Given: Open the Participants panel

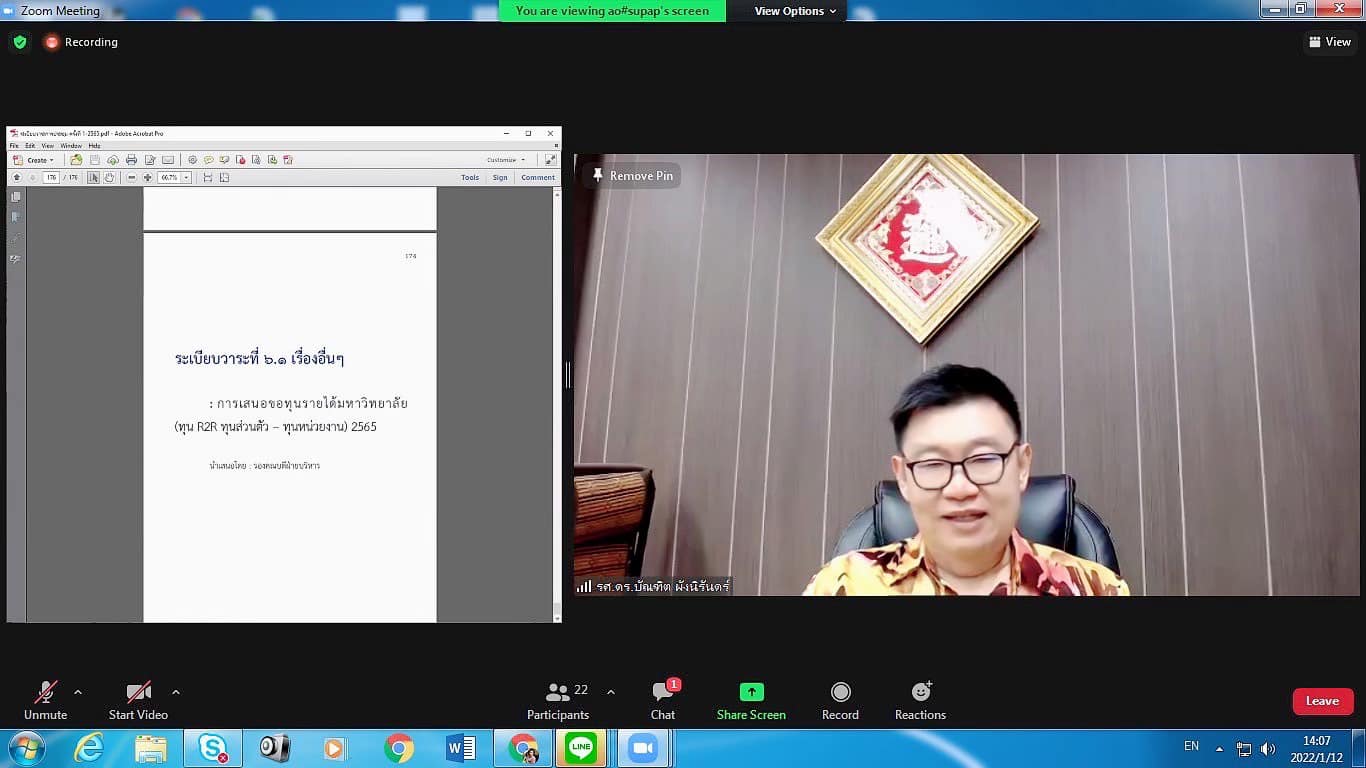Looking at the screenshot, I should [x=558, y=692].
